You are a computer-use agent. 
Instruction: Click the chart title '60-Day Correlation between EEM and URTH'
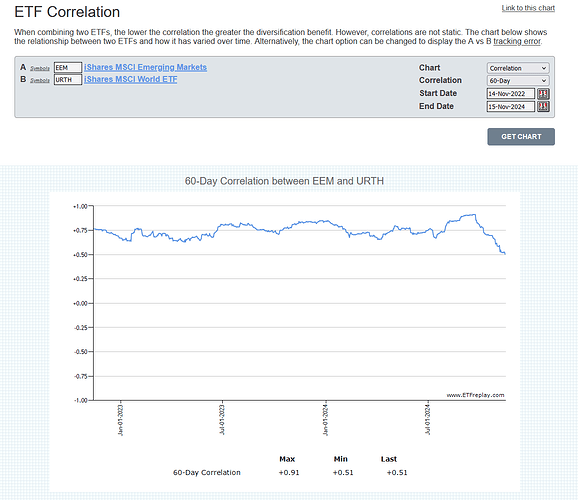point(284,181)
